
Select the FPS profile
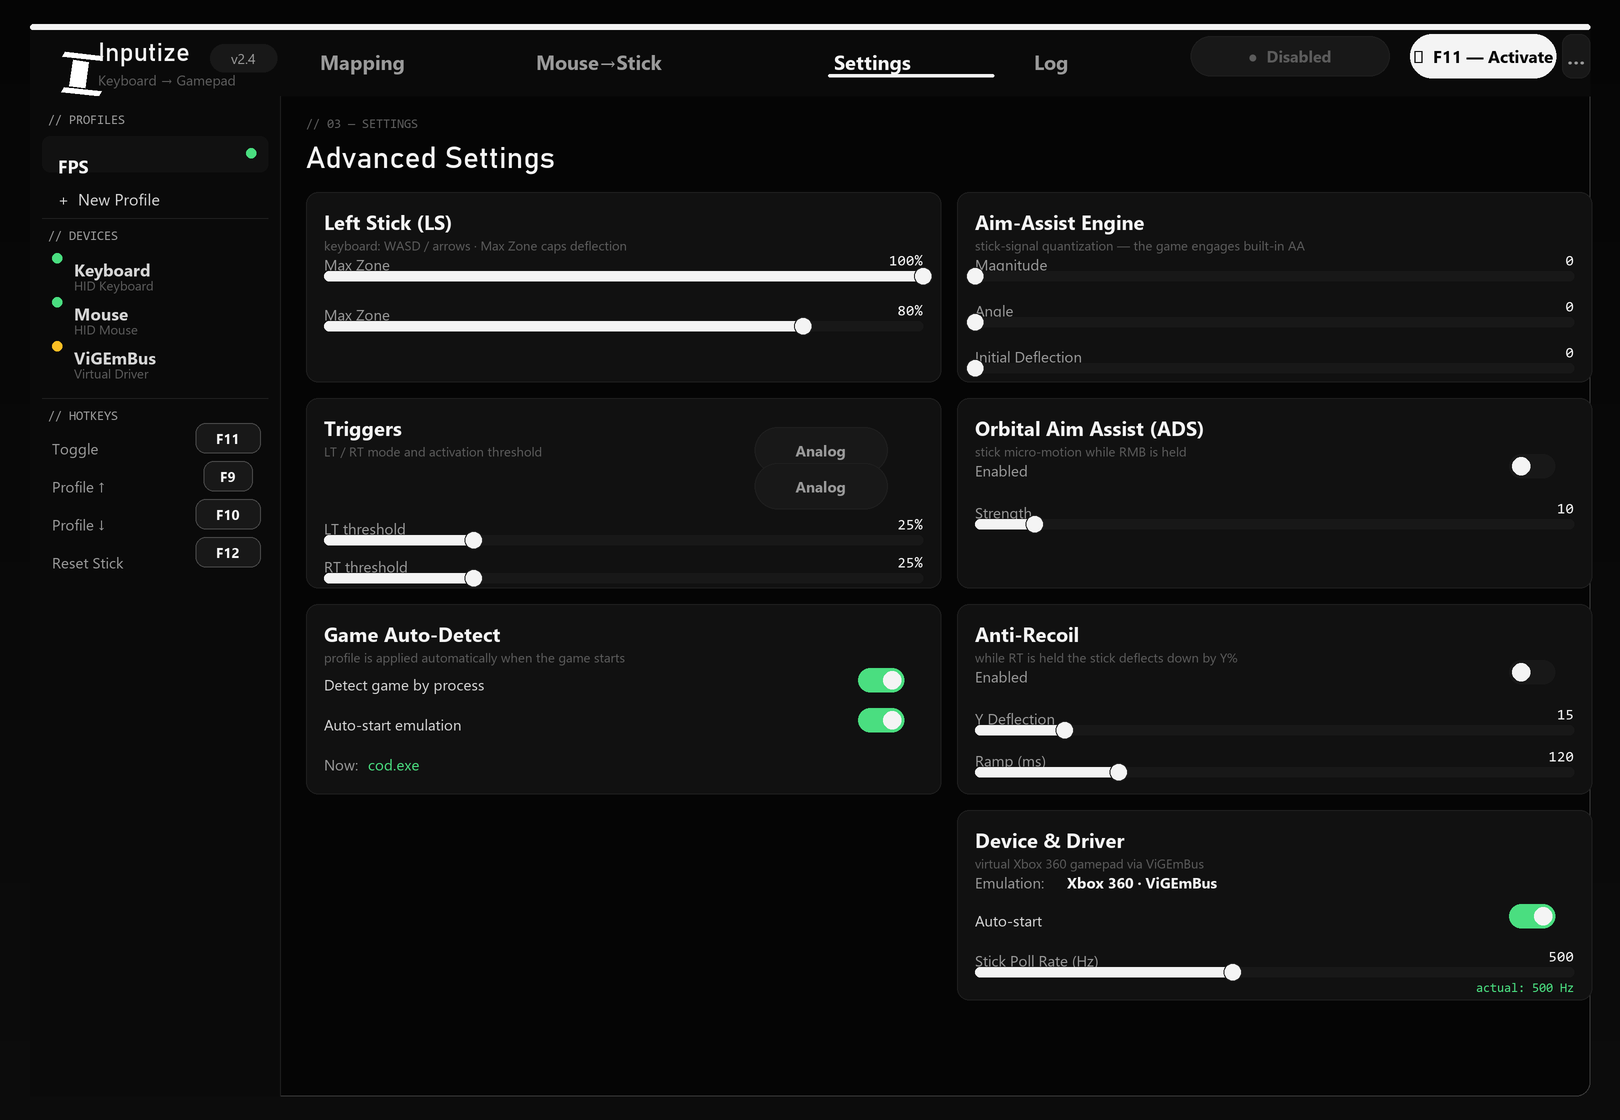click(x=155, y=155)
